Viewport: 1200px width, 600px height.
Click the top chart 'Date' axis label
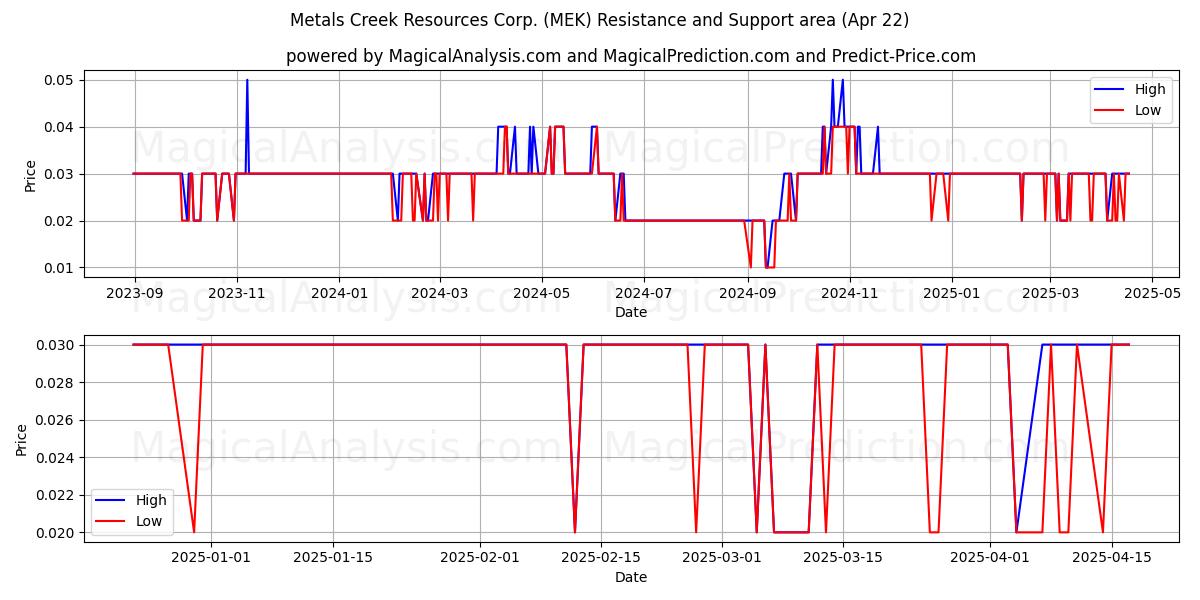point(631,312)
